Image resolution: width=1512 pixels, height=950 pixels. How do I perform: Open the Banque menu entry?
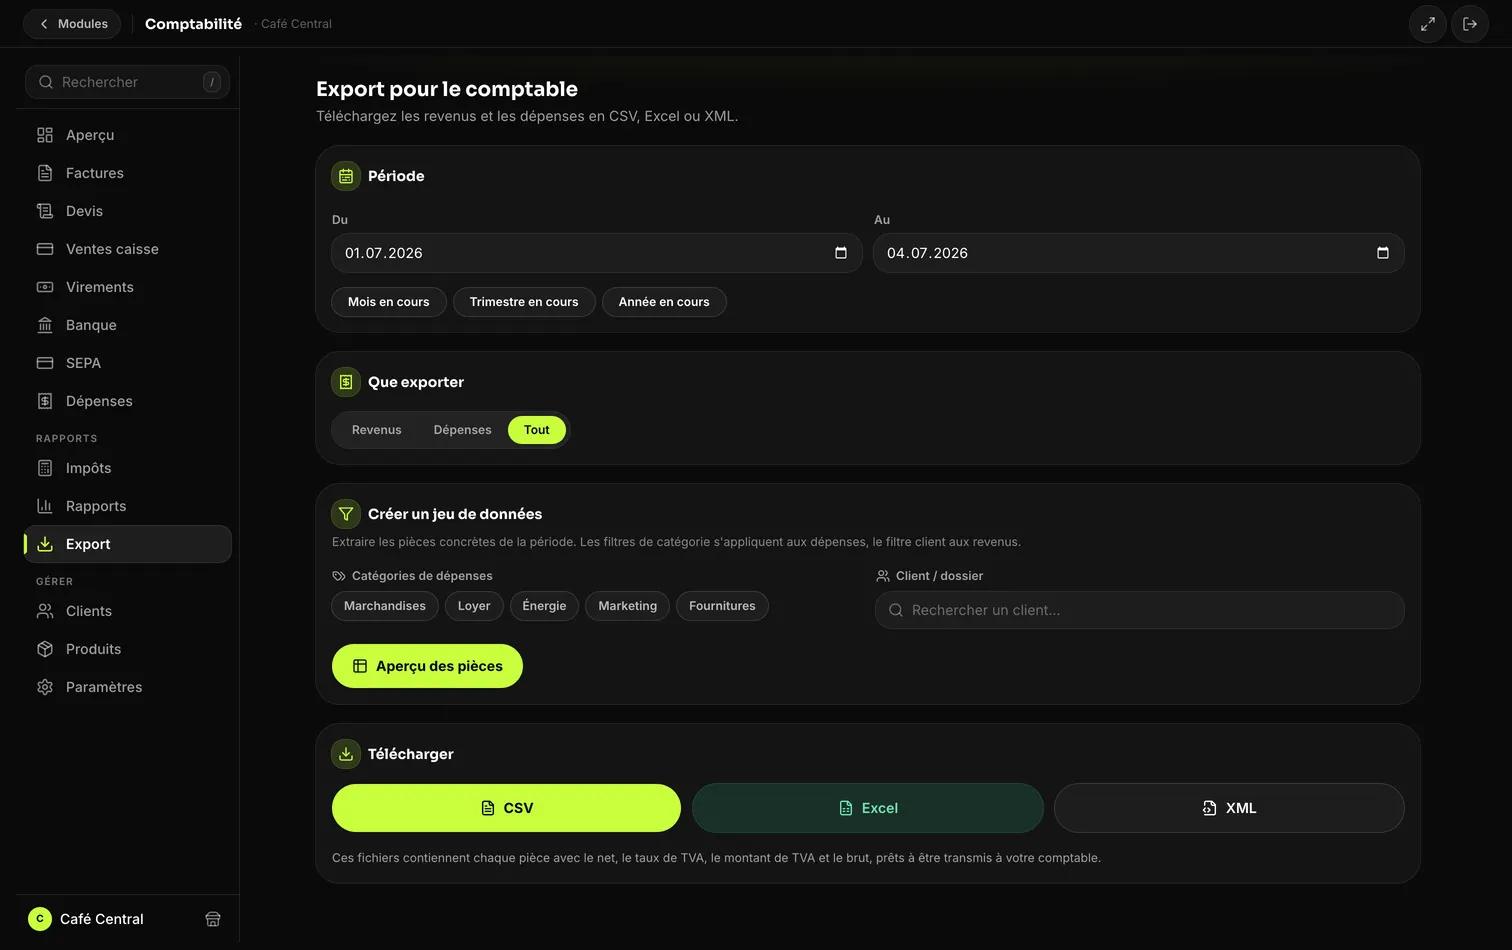[x=128, y=325]
